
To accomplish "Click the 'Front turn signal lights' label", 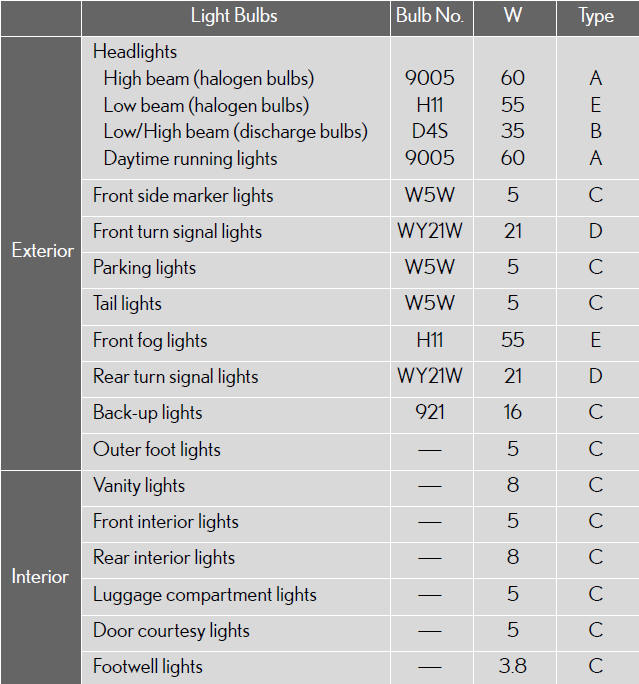I will (177, 232).
